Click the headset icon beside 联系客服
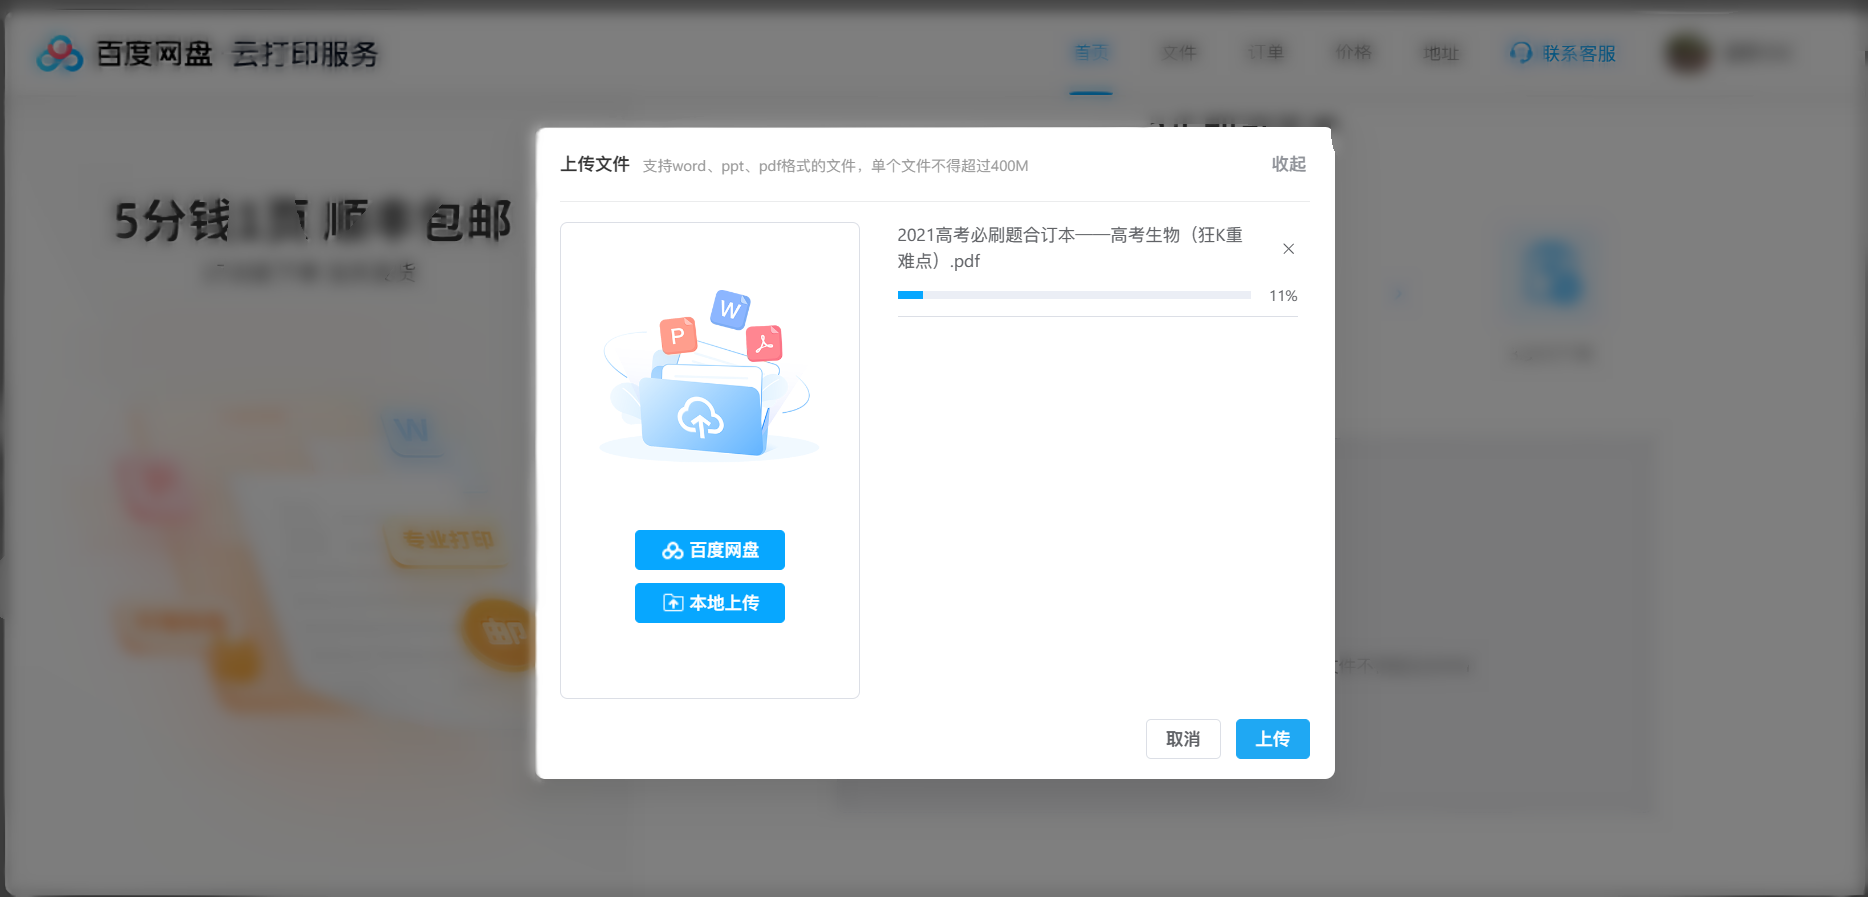This screenshot has height=897, width=1868. pyautogui.click(x=1521, y=53)
